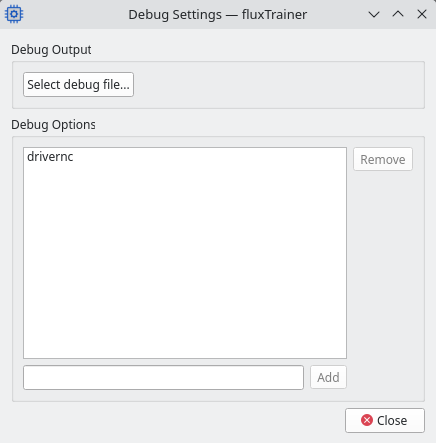Image resolution: width=436 pixels, height=443 pixels.
Task: Select the drivernc entry in the list
Action: pyautogui.click(x=185, y=157)
